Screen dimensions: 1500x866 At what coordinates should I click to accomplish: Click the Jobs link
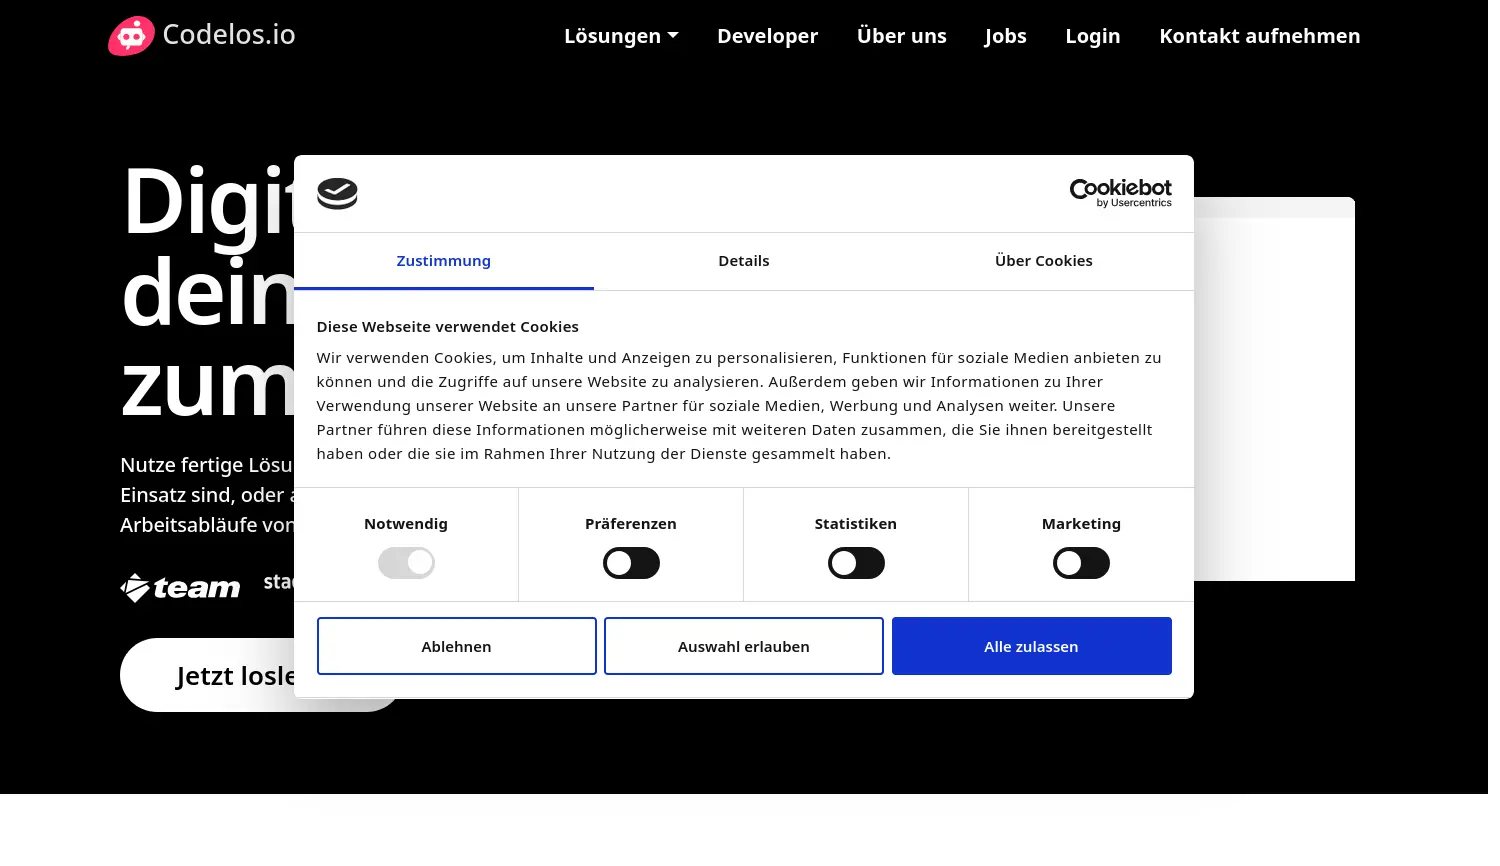click(x=1005, y=35)
